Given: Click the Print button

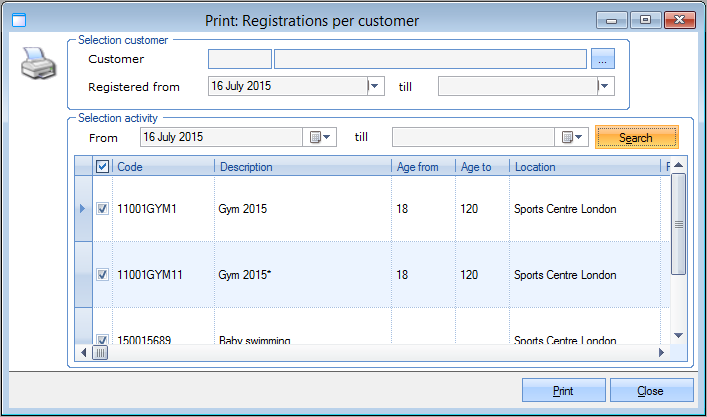Looking at the screenshot, I should [x=563, y=391].
